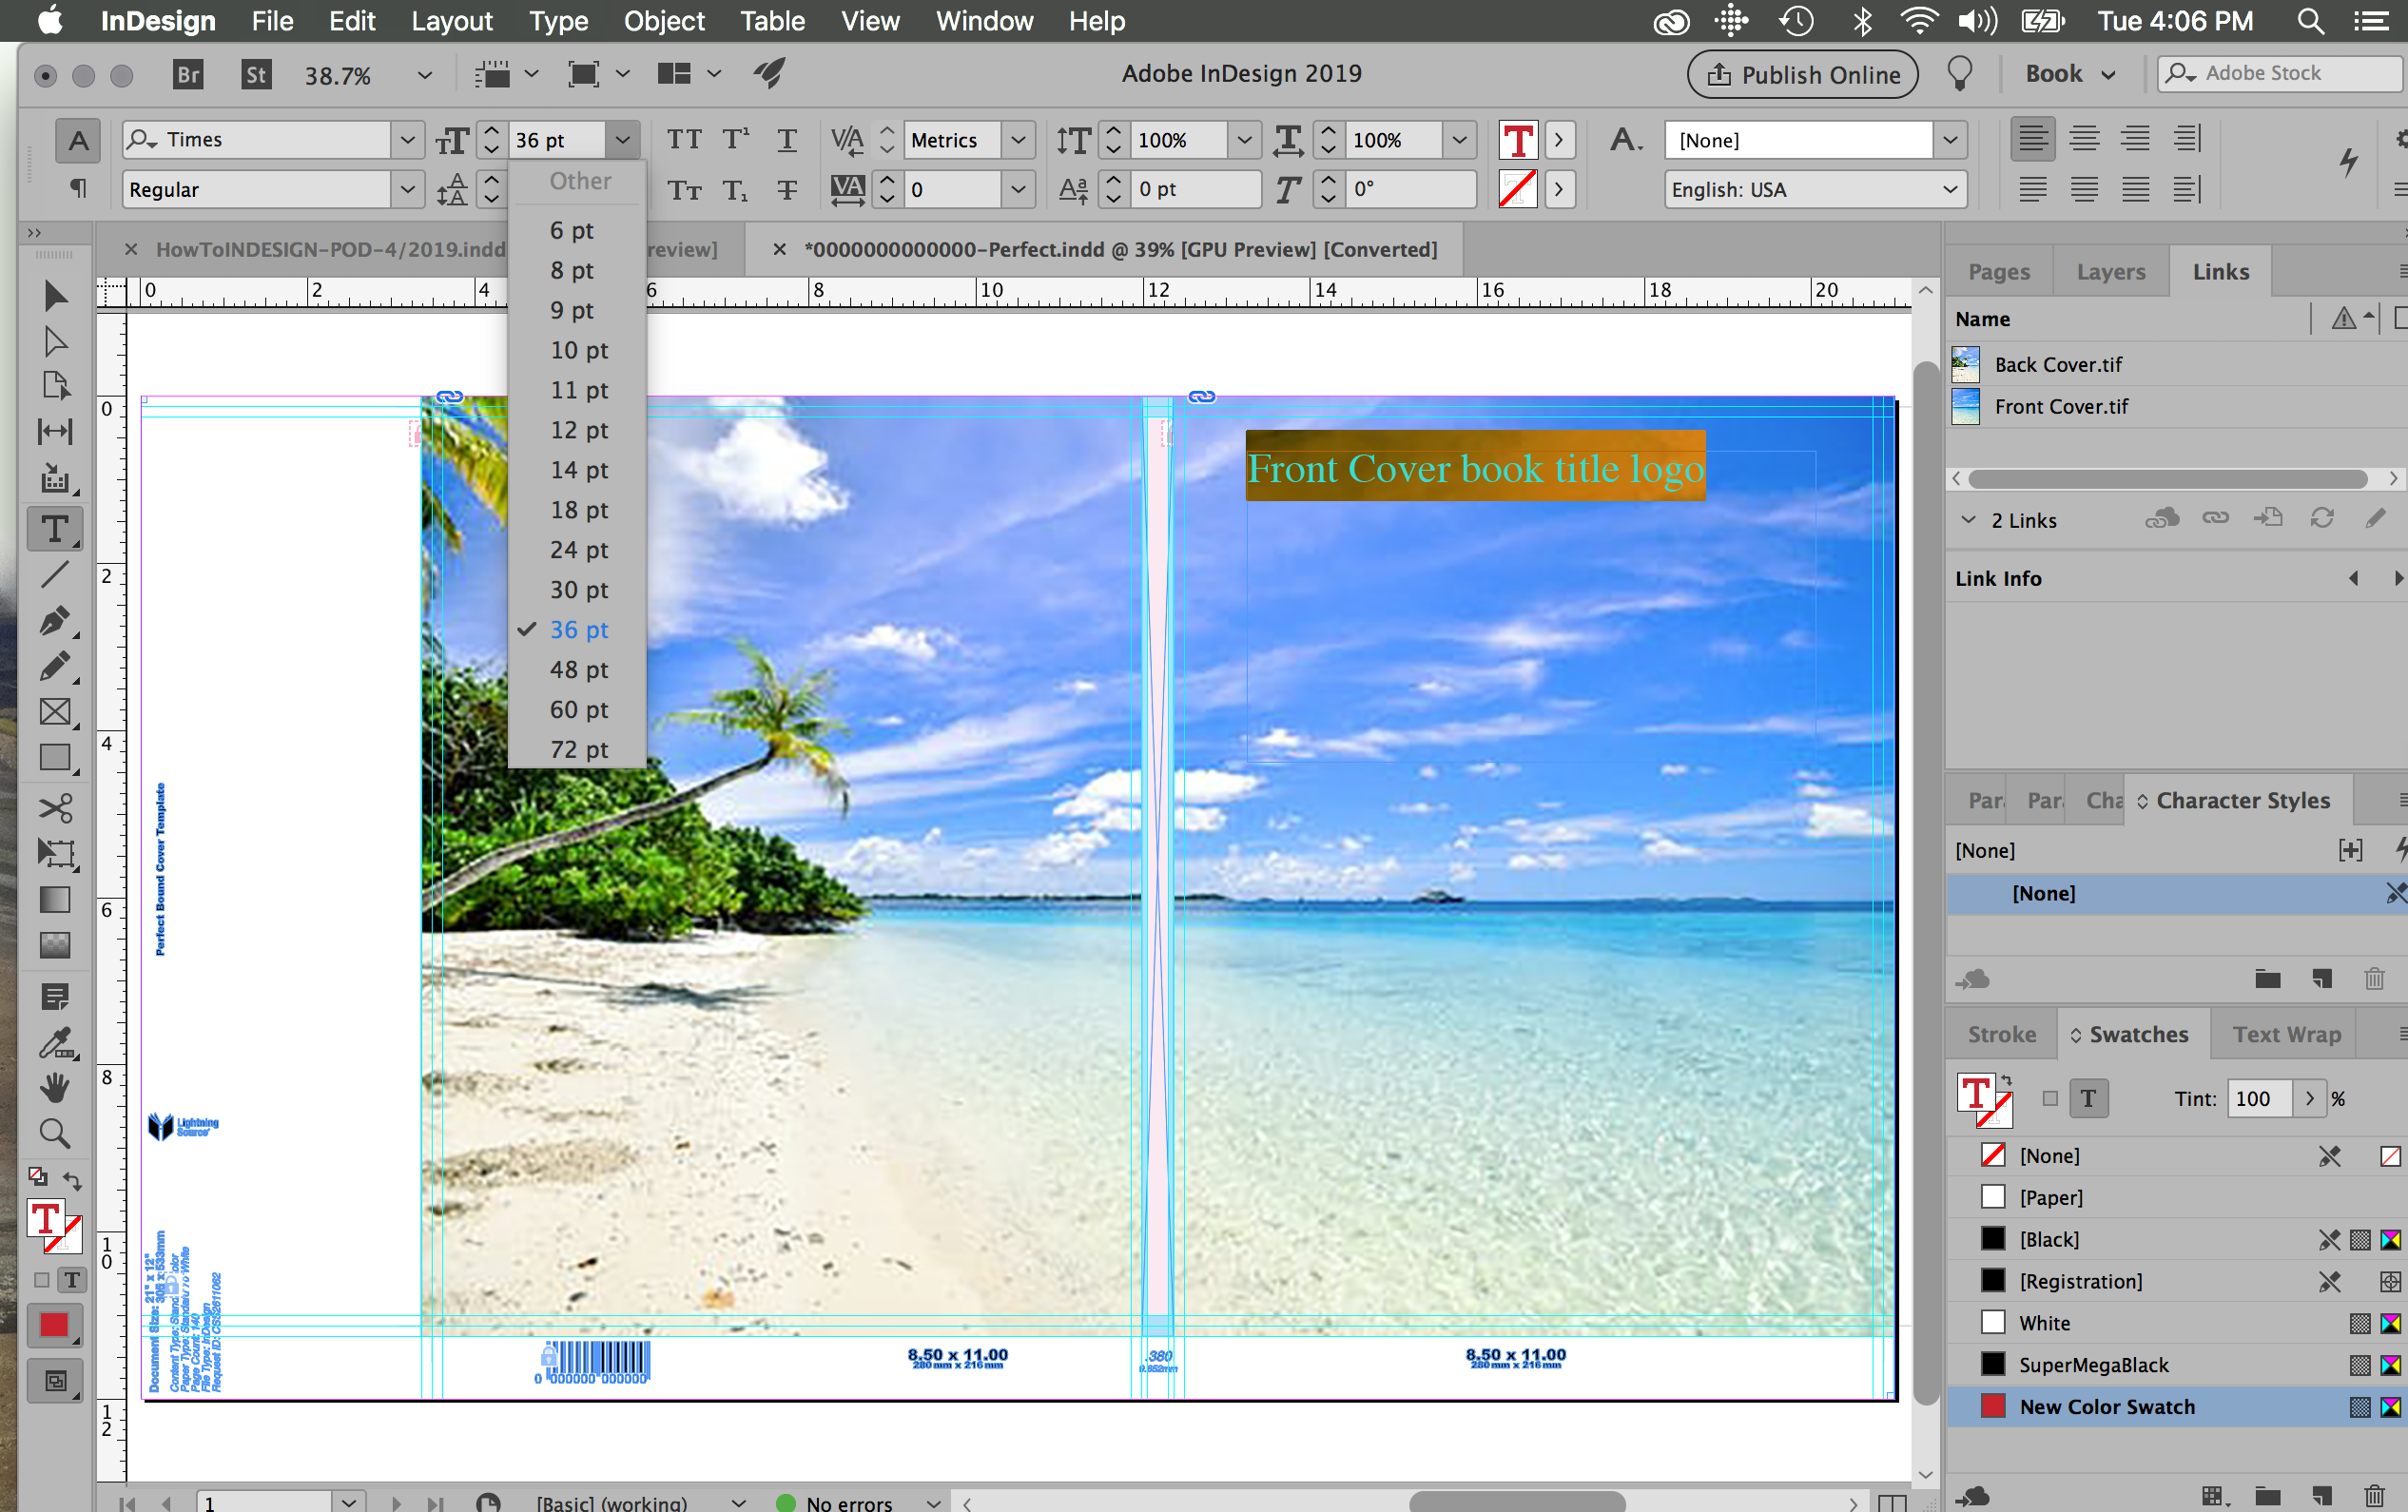Choose 48 pt from font size list
This screenshot has height=1512, width=2408.
pos(578,670)
